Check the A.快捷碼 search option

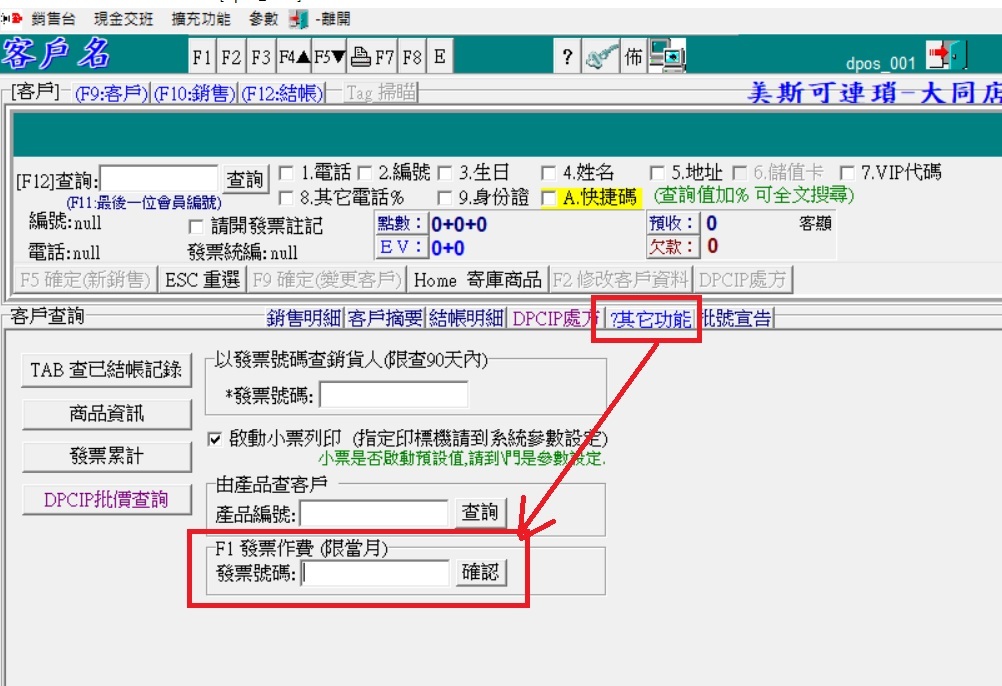pyautogui.click(x=548, y=197)
